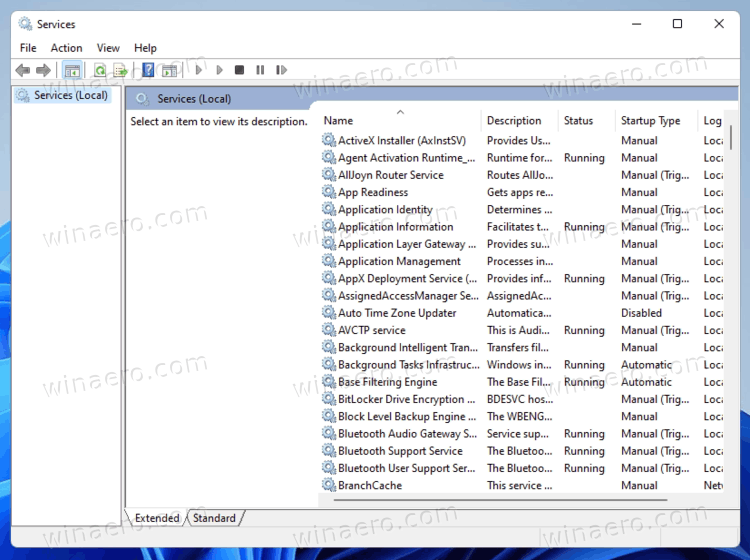Click gear icon beside Auto Time Zone Updater
The height and width of the screenshot is (560, 750).
[329, 313]
